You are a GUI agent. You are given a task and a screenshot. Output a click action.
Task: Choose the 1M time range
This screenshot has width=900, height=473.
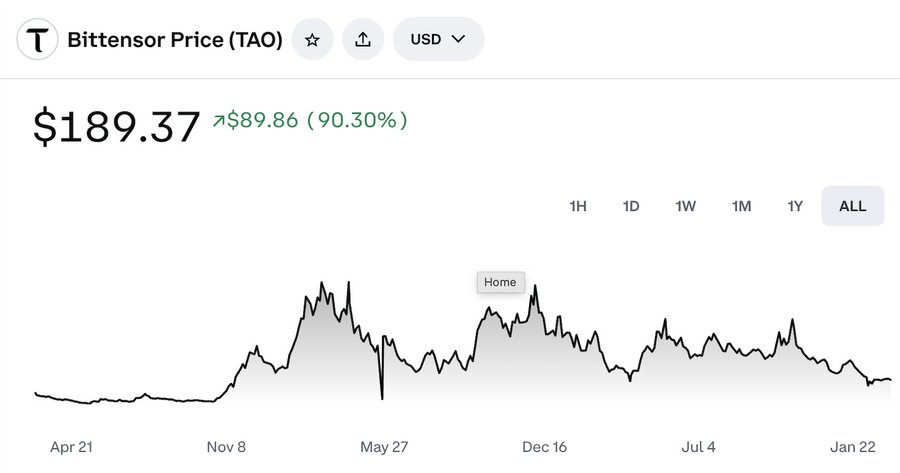coord(741,206)
